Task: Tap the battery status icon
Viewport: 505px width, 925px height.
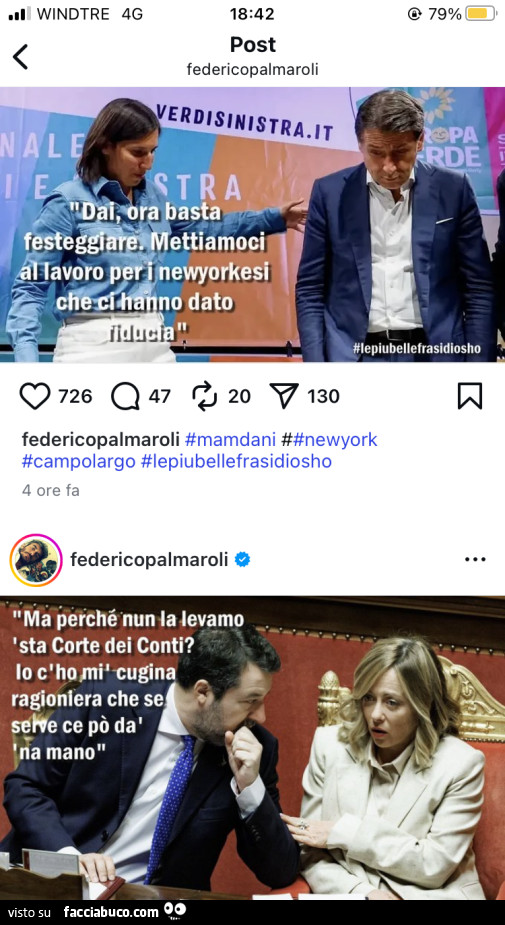Action: [x=481, y=14]
